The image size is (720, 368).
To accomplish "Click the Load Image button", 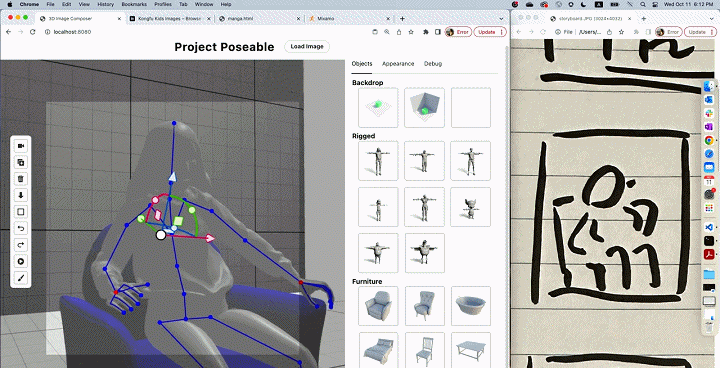I will tap(307, 46).
